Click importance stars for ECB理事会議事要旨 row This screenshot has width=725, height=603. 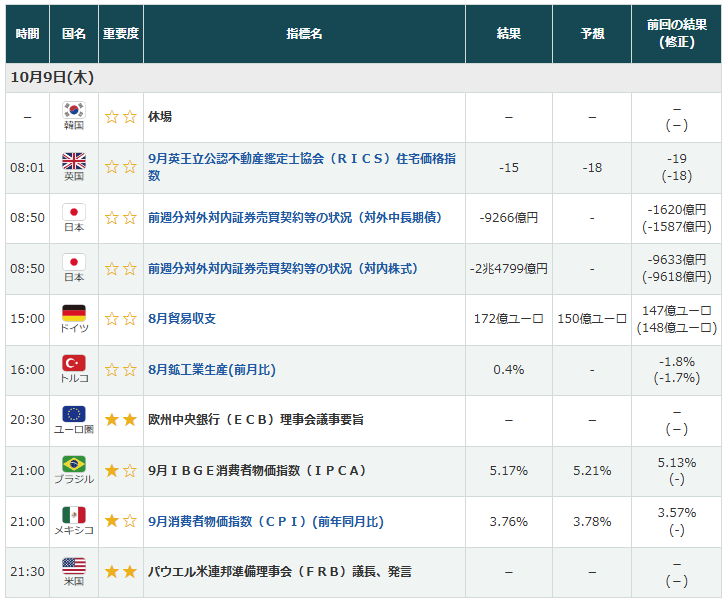coord(120,420)
